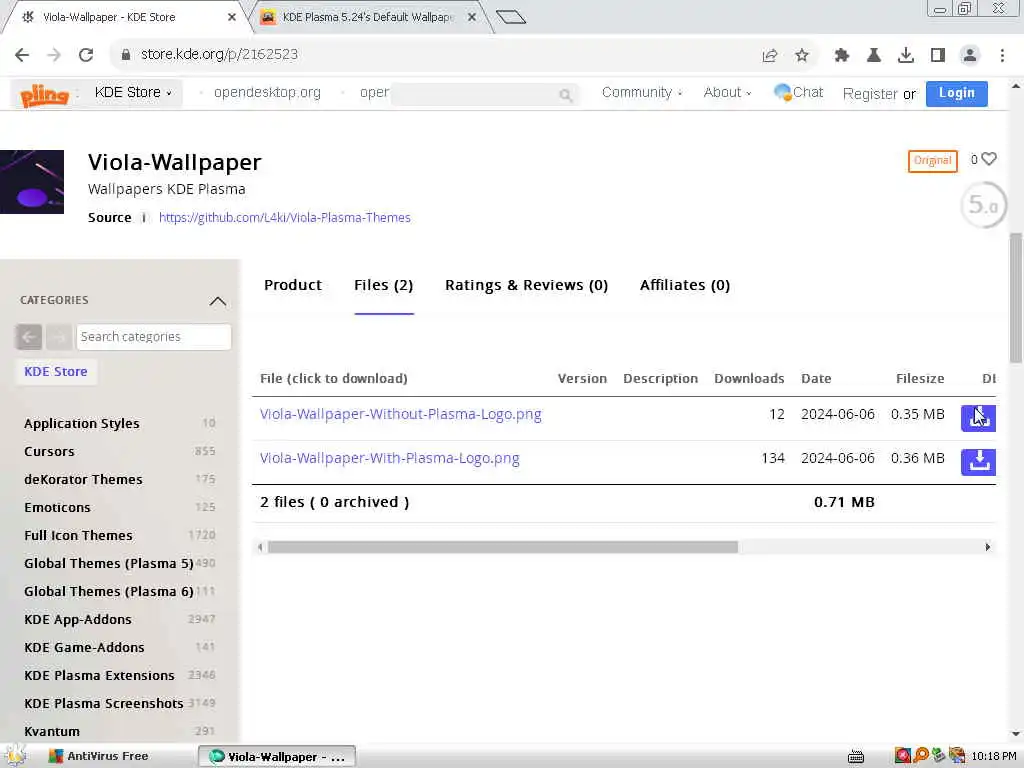The image size is (1024, 768).
Task: Open Viola-Wallpaper-Without-Plasma-Logo.png file link
Action: pos(400,415)
